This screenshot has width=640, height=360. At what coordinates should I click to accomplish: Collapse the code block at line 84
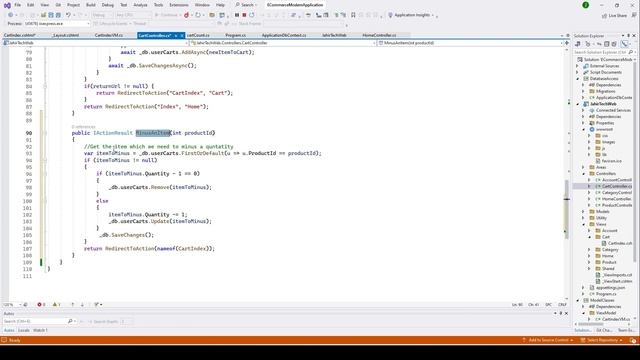point(45,86)
